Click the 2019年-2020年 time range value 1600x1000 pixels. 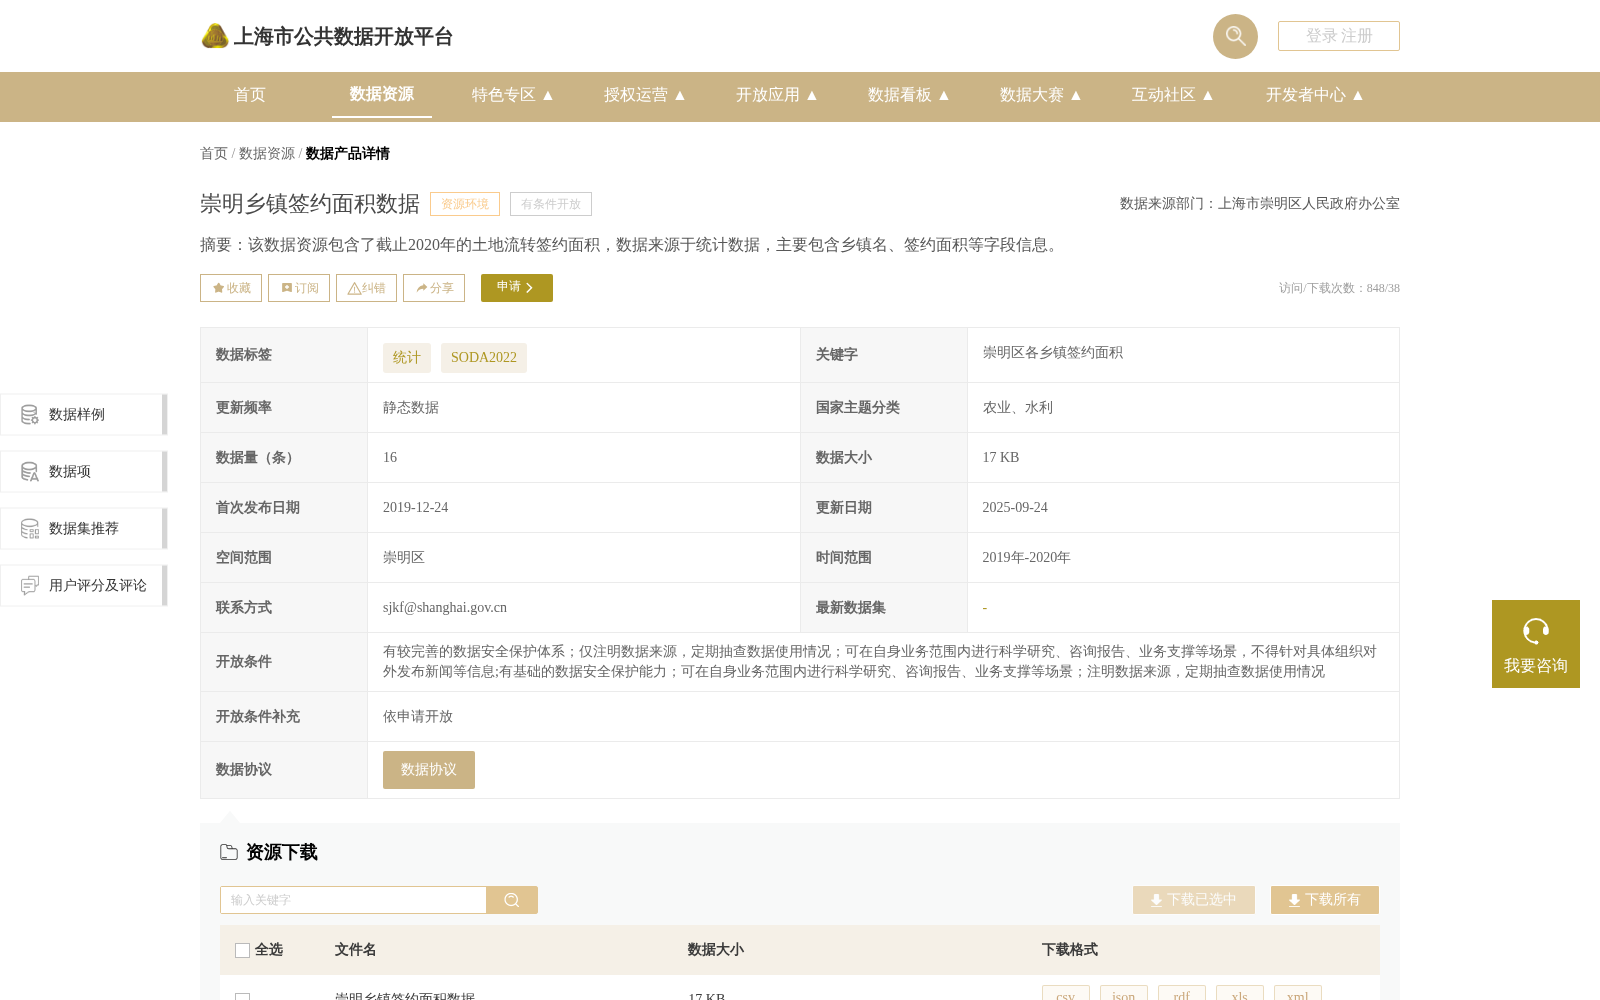pyautogui.click(x=1026, y=557)
